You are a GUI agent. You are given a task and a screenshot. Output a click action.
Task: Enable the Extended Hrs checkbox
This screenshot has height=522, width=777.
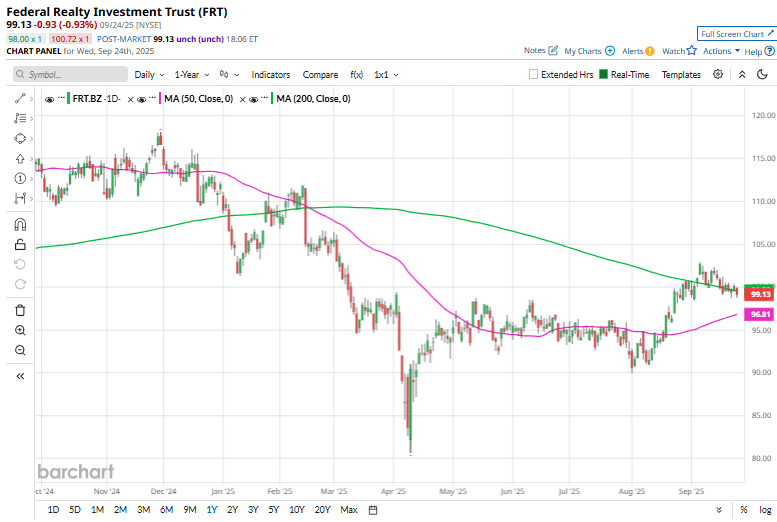(x=533, y=74)
